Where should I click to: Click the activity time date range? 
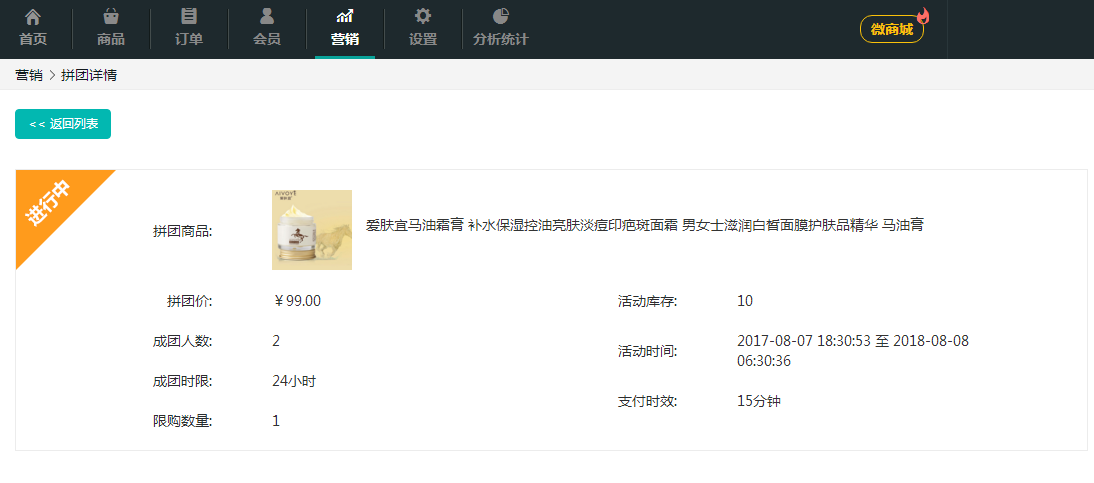click(852, 351)
